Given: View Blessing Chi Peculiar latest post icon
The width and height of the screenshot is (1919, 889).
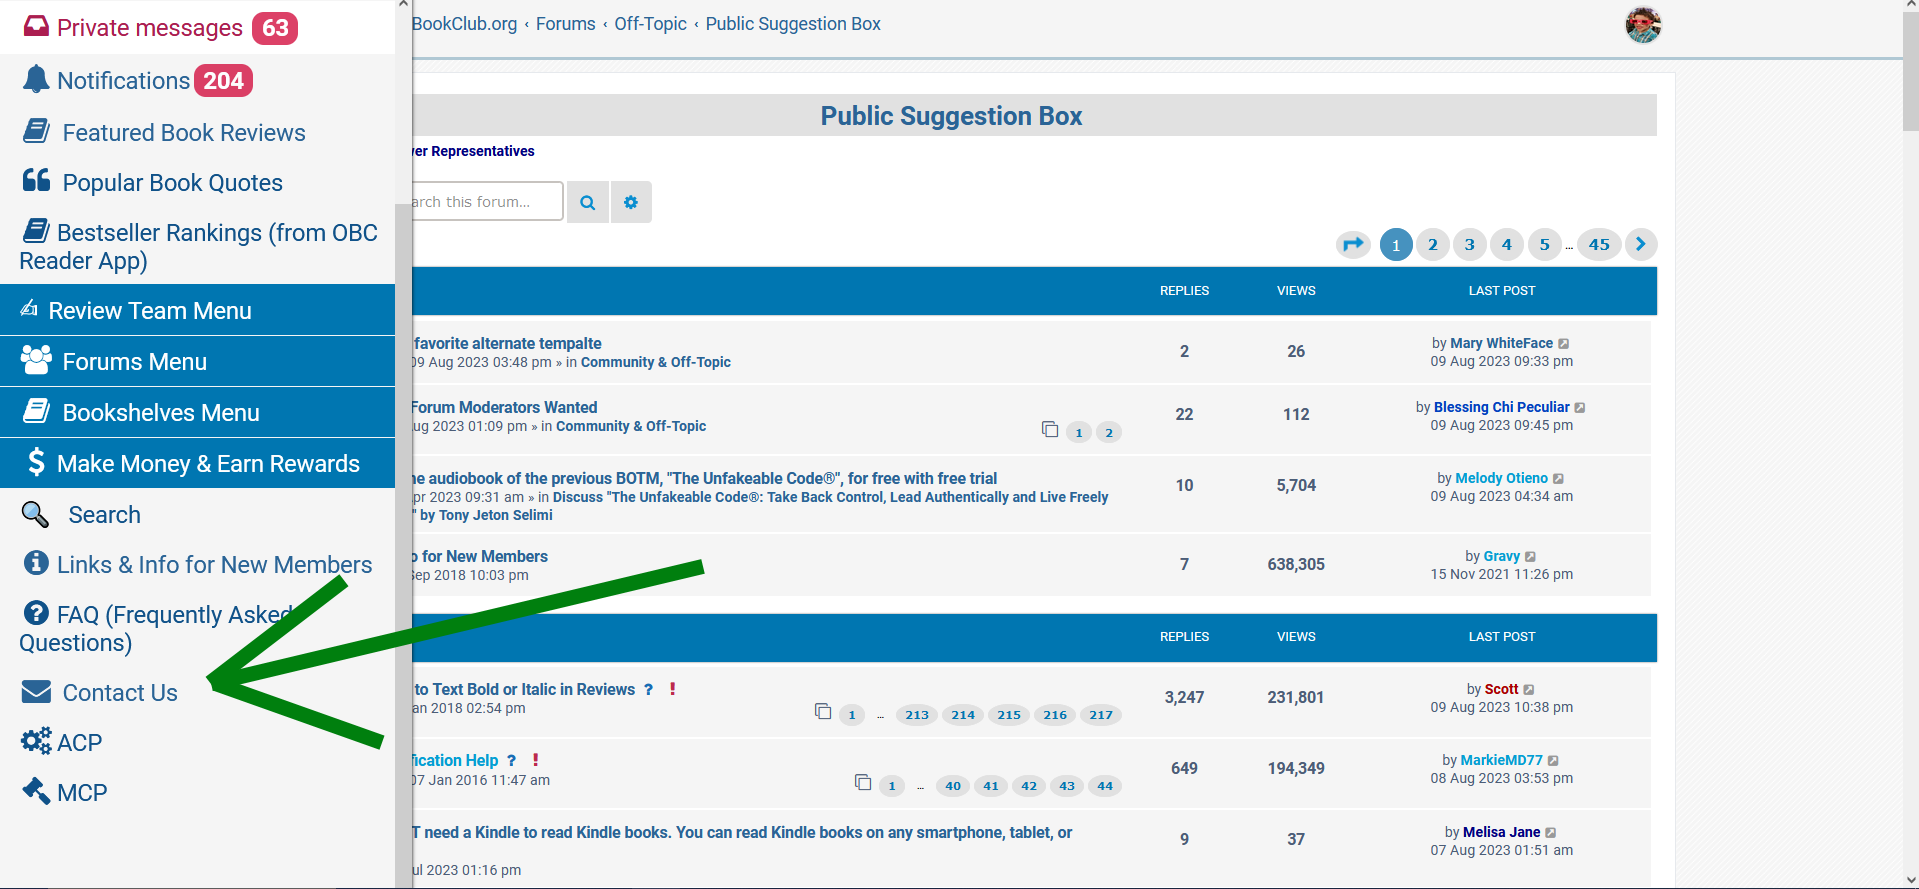Looking at the screenshot, I should click(x=1580, y=407).
